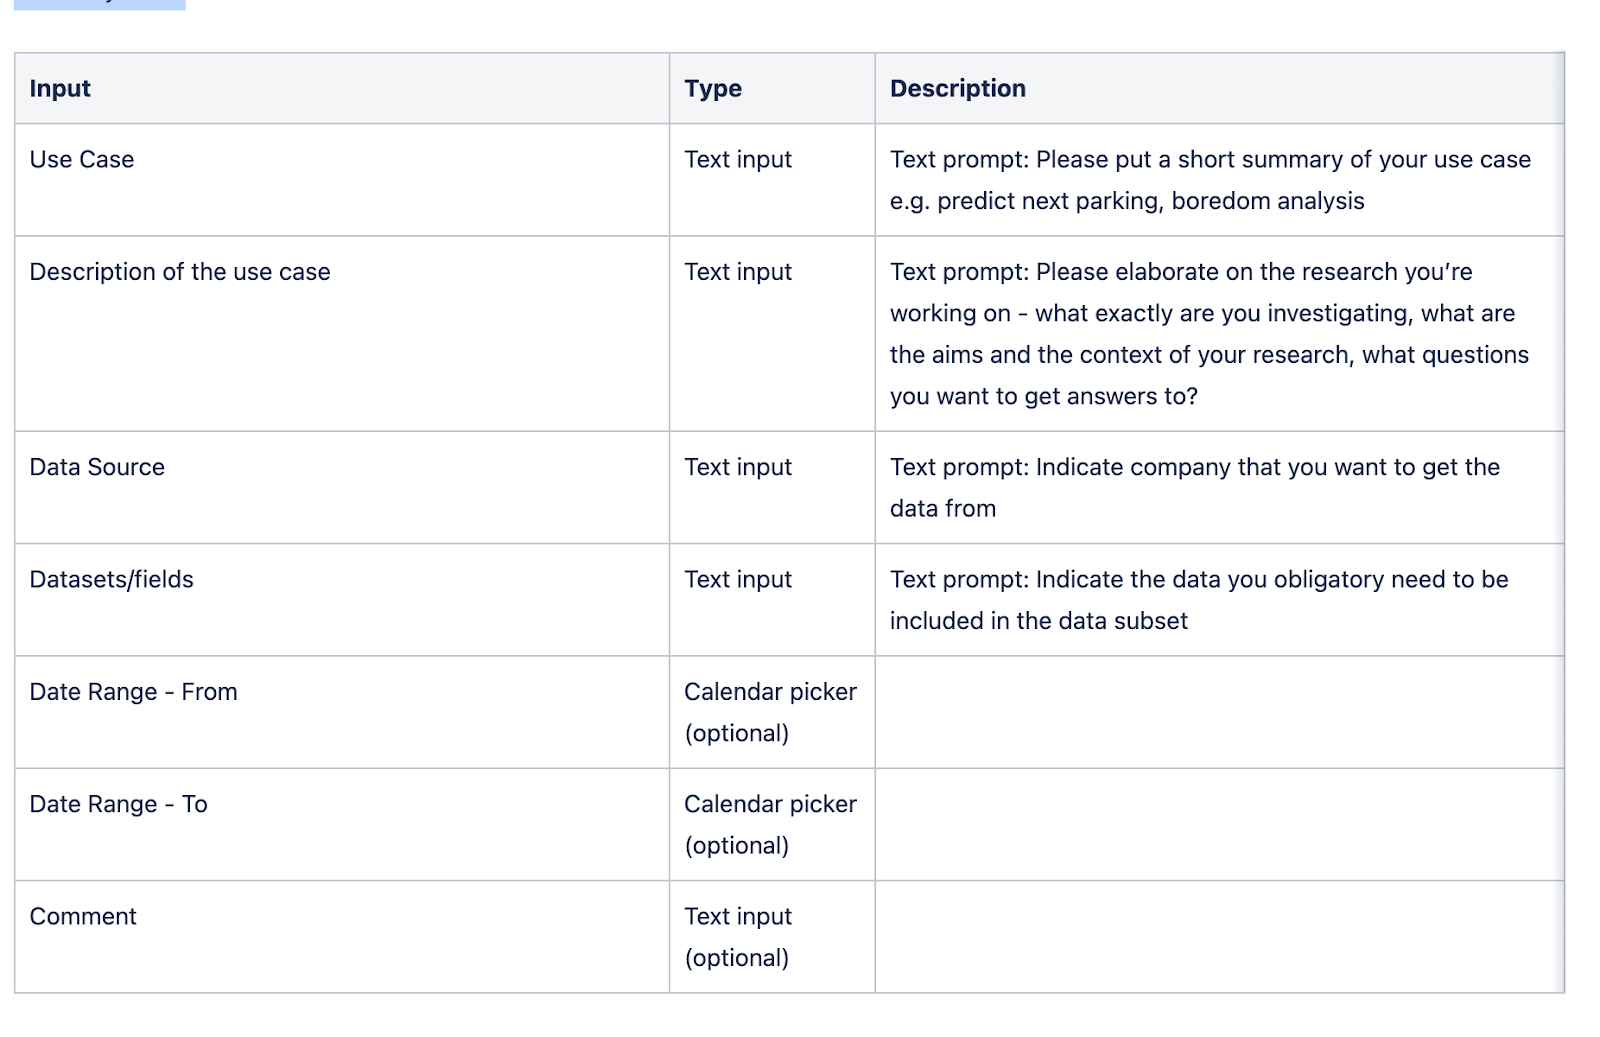Select the "Use Case" input cell
Image resolution: width=1600 pixels, height=1037 pixels.
82,160
